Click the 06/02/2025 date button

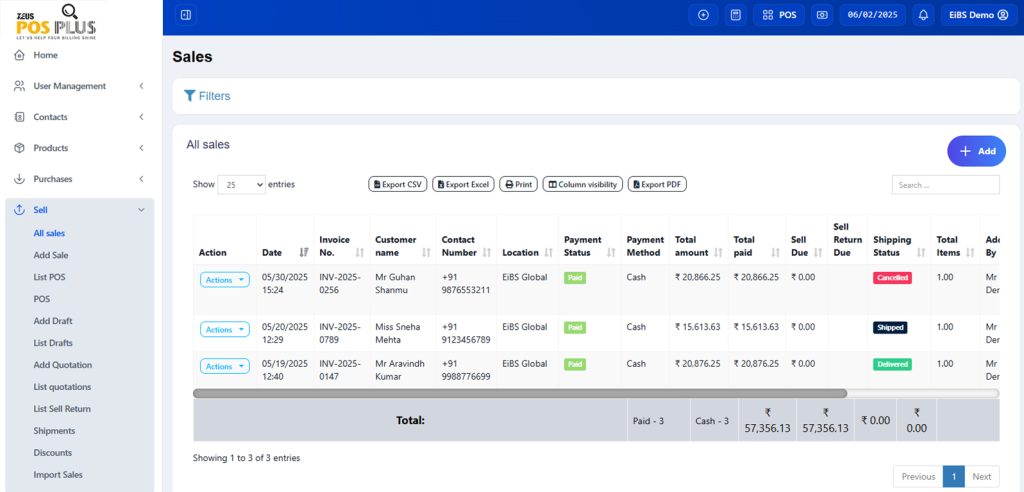tap(872, 15)
